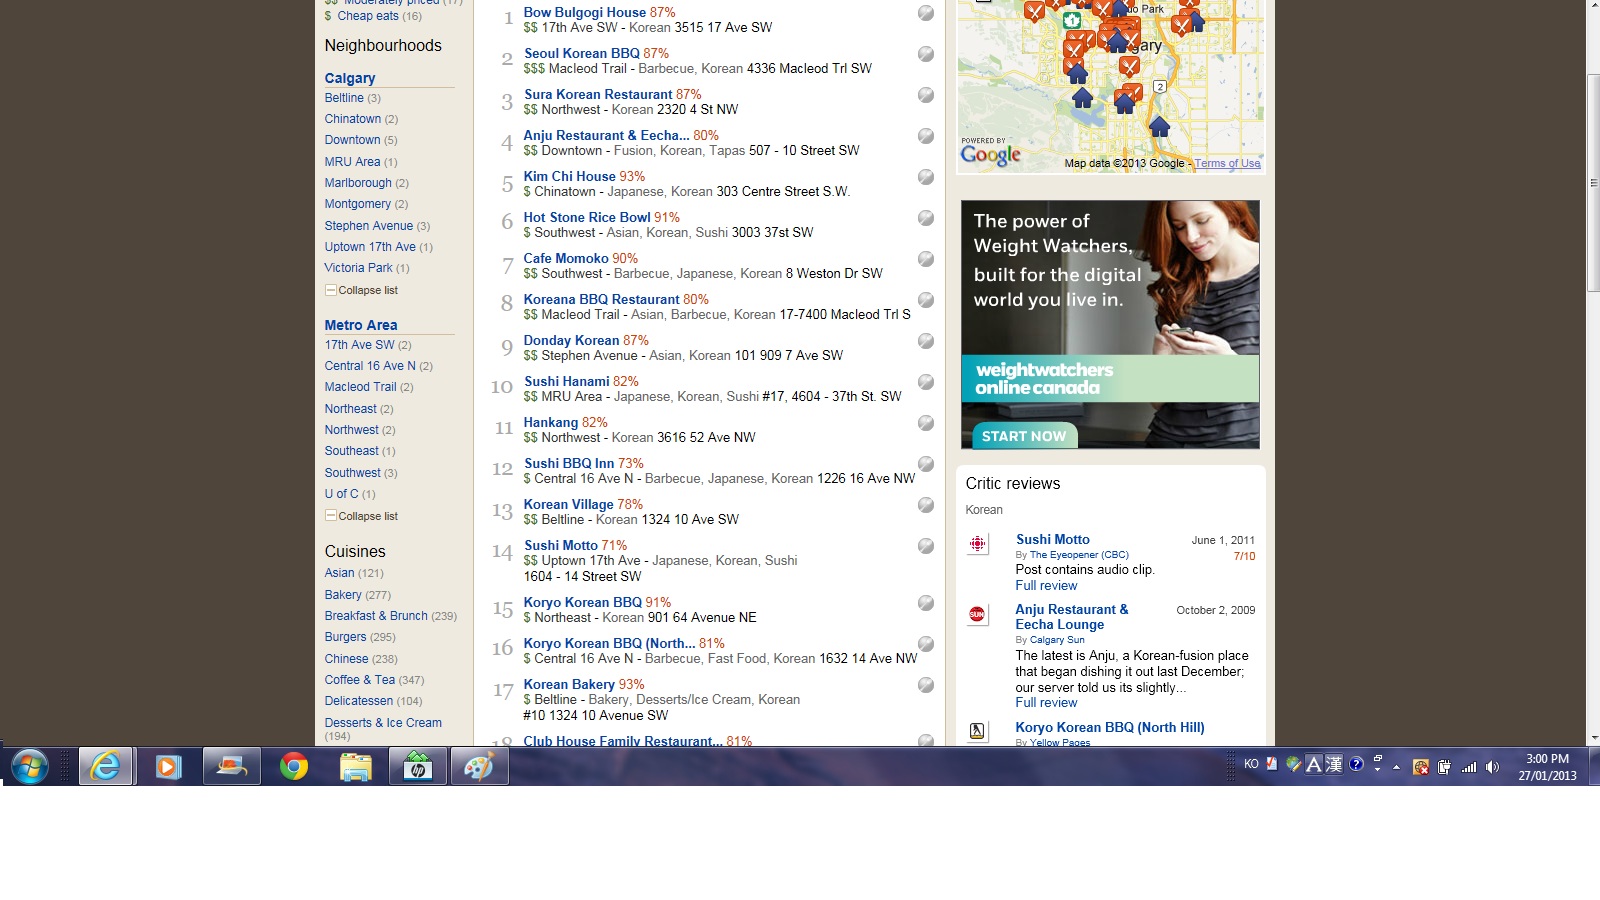Click the grey round icon beside Donday Korean
This screenshot has width=1600, height=900.
tap(926, 341)
